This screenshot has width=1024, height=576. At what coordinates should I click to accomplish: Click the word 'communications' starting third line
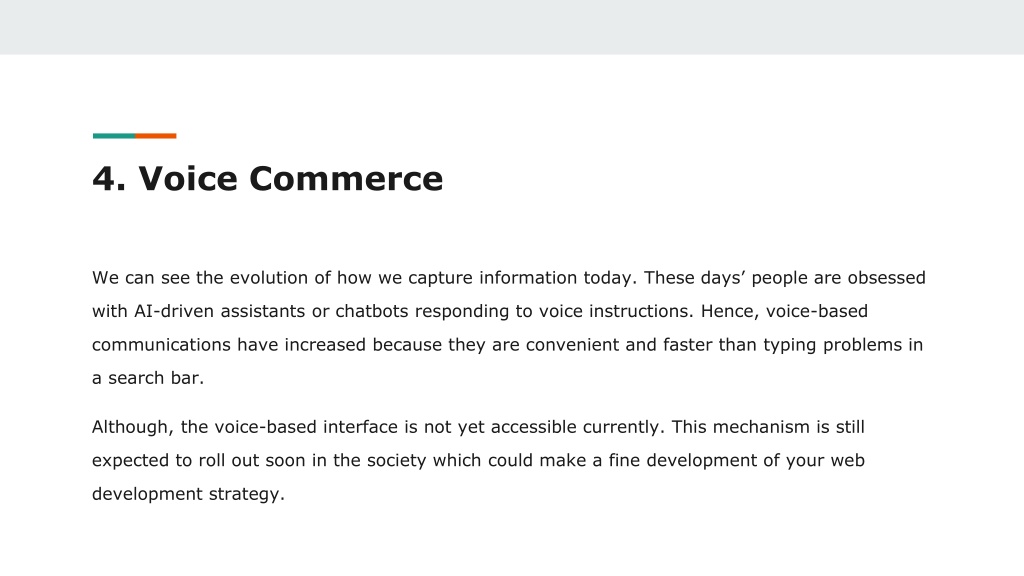(161, 344)
